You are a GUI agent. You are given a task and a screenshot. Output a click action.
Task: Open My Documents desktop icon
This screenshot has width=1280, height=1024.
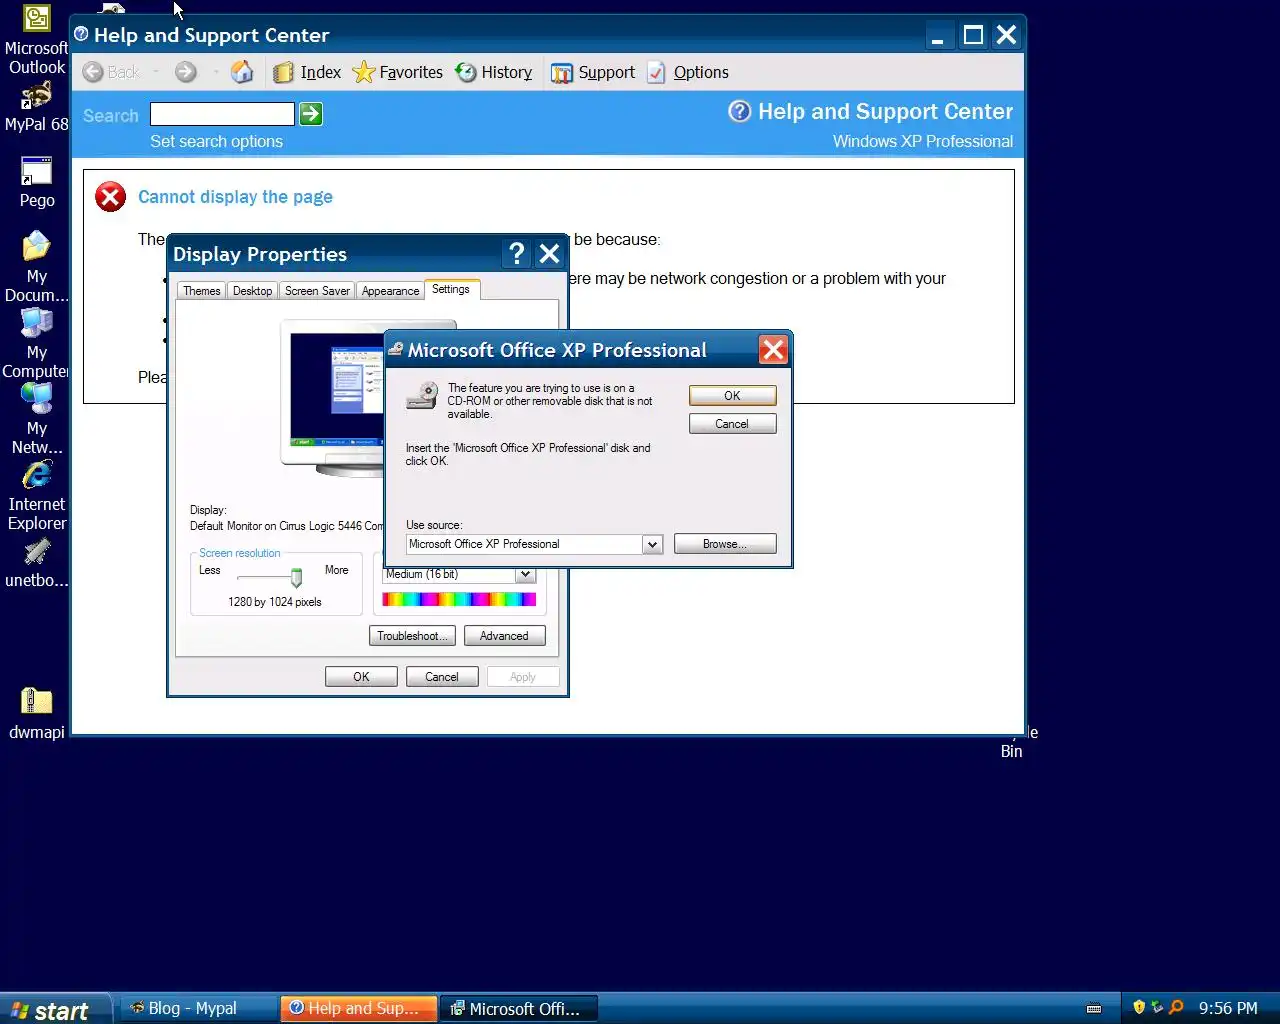36,267
